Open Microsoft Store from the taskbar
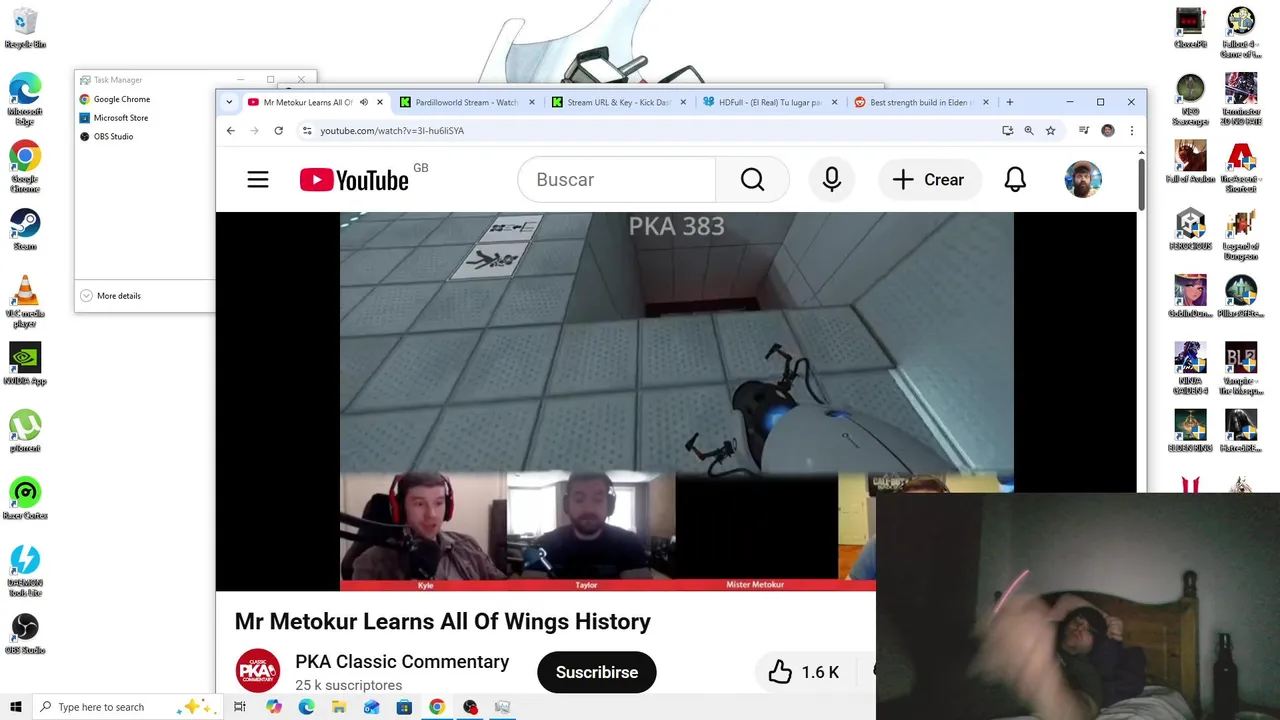 [404, 707]
